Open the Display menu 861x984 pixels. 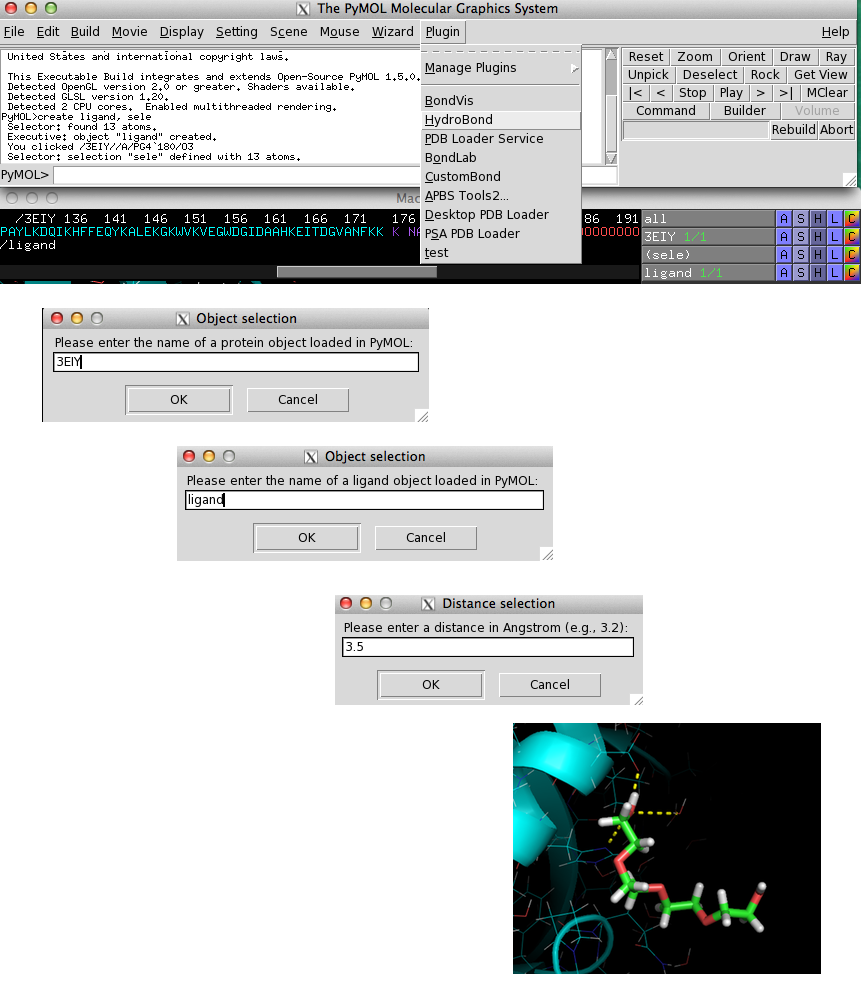pyautogui.click(x=181, y=31)
